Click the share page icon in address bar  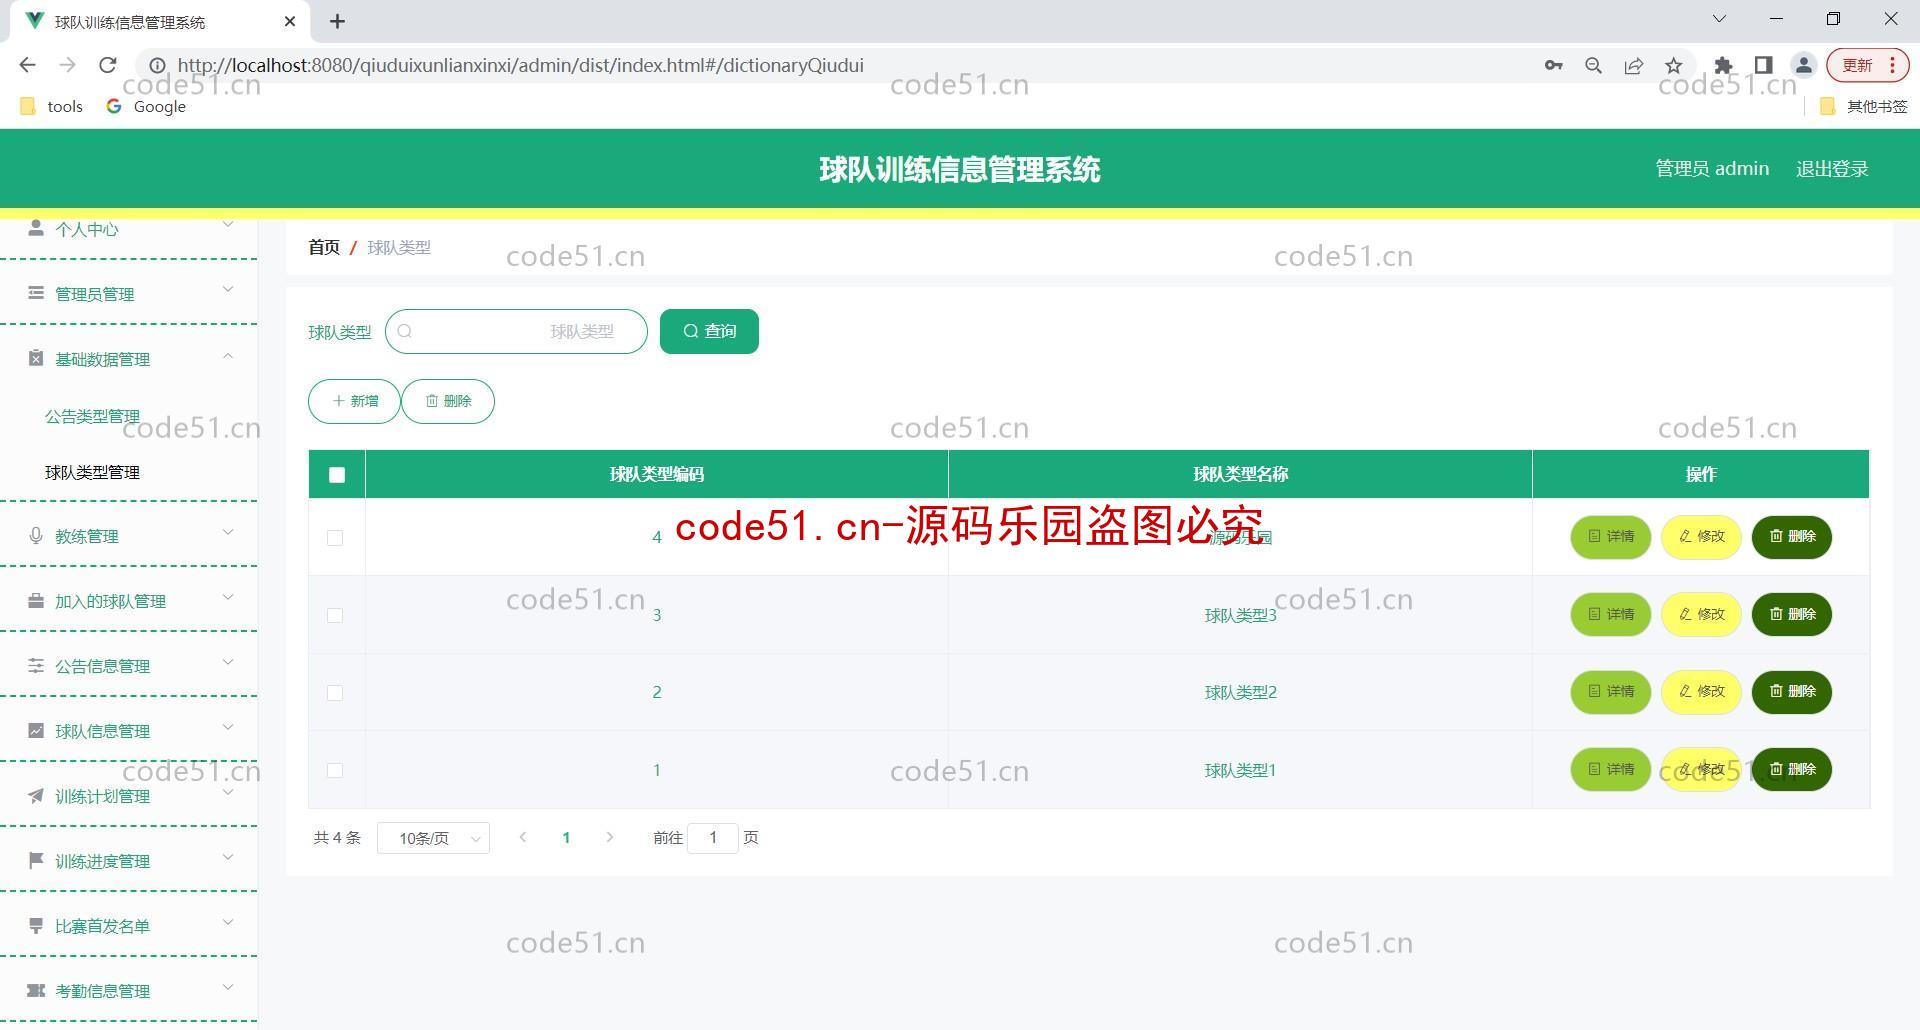point(1634,65)
